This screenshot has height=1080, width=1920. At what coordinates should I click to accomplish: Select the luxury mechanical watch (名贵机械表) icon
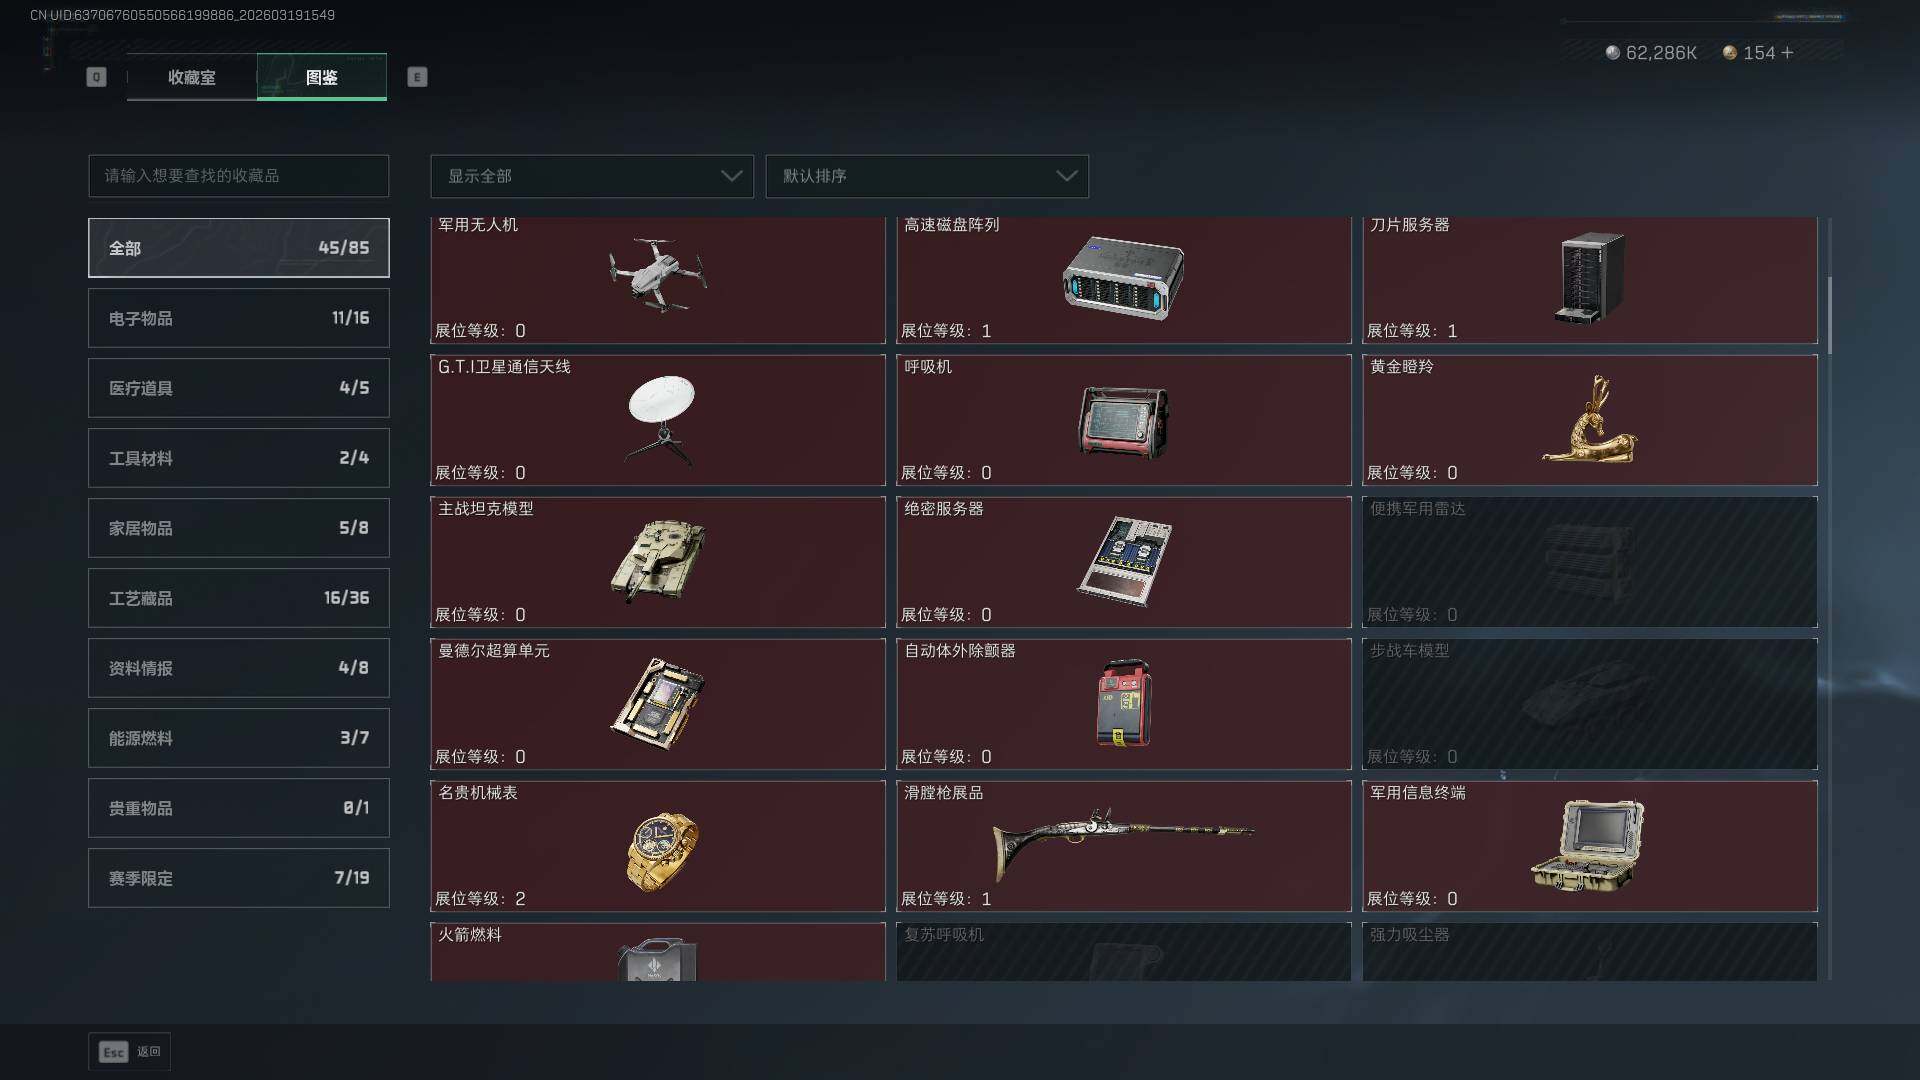pyautogui.click(x=661, y=851)
